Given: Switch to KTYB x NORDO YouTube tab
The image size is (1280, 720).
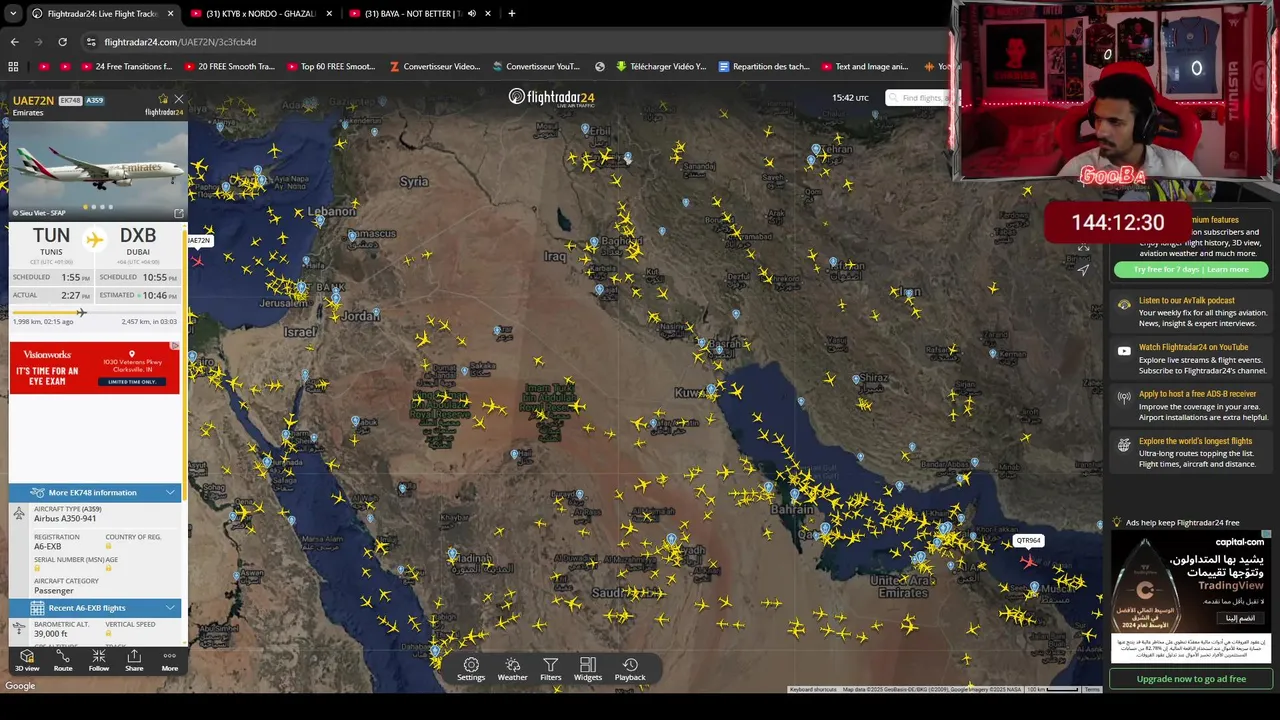Looking at the screenshot, I should 260,14.
